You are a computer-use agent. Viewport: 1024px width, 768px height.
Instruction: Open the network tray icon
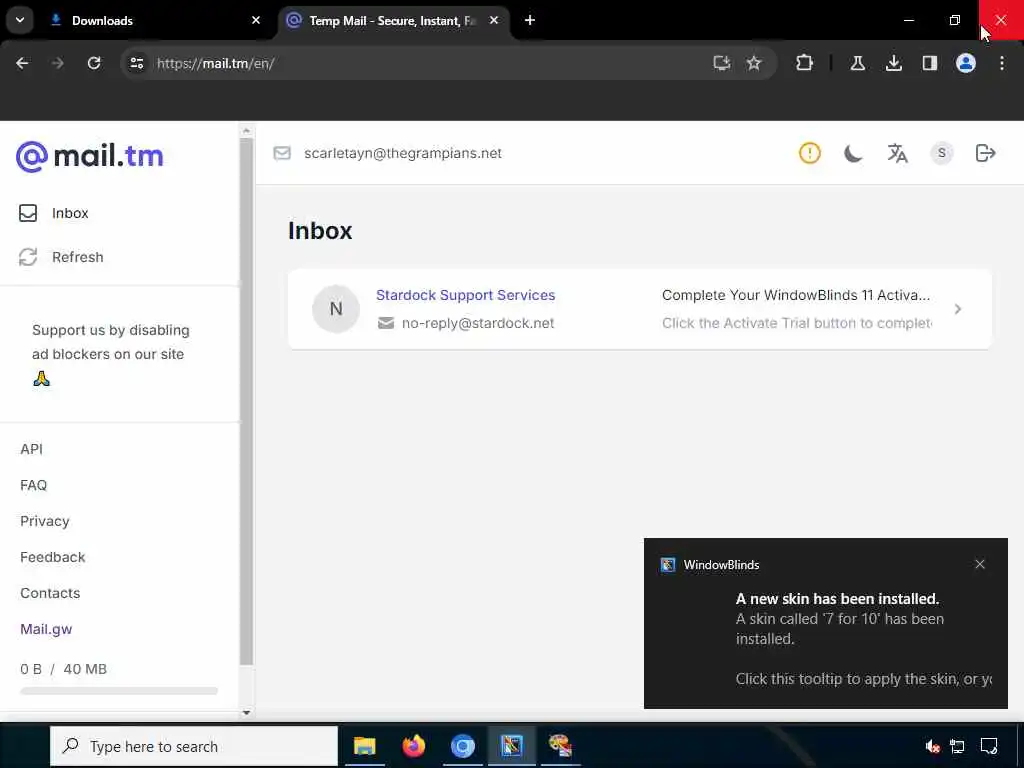point(957,746)
